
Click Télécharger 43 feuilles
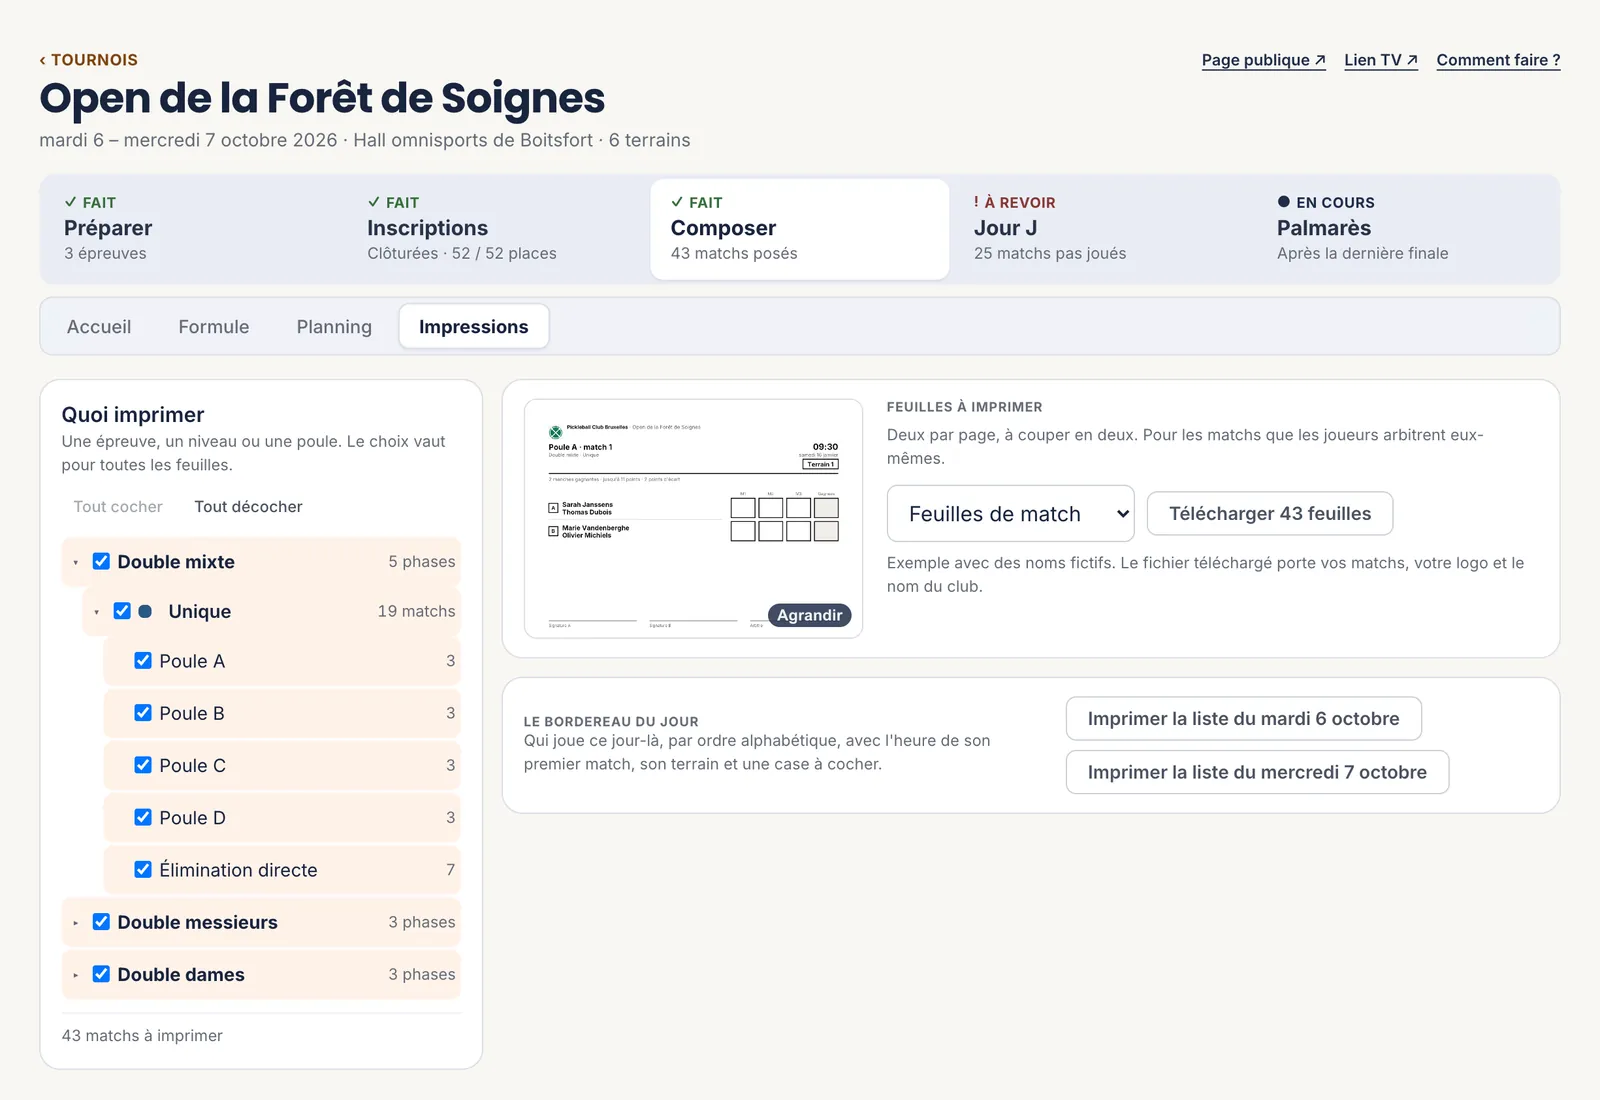(1269, 514)
